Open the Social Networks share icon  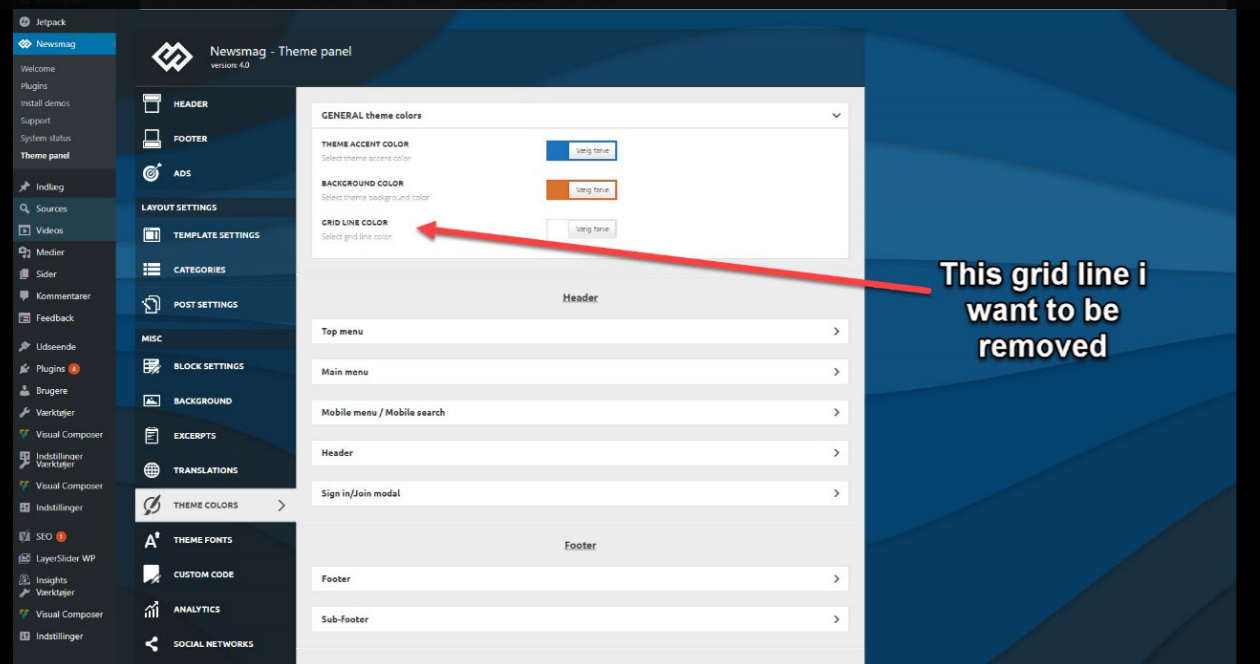(152, 644)
